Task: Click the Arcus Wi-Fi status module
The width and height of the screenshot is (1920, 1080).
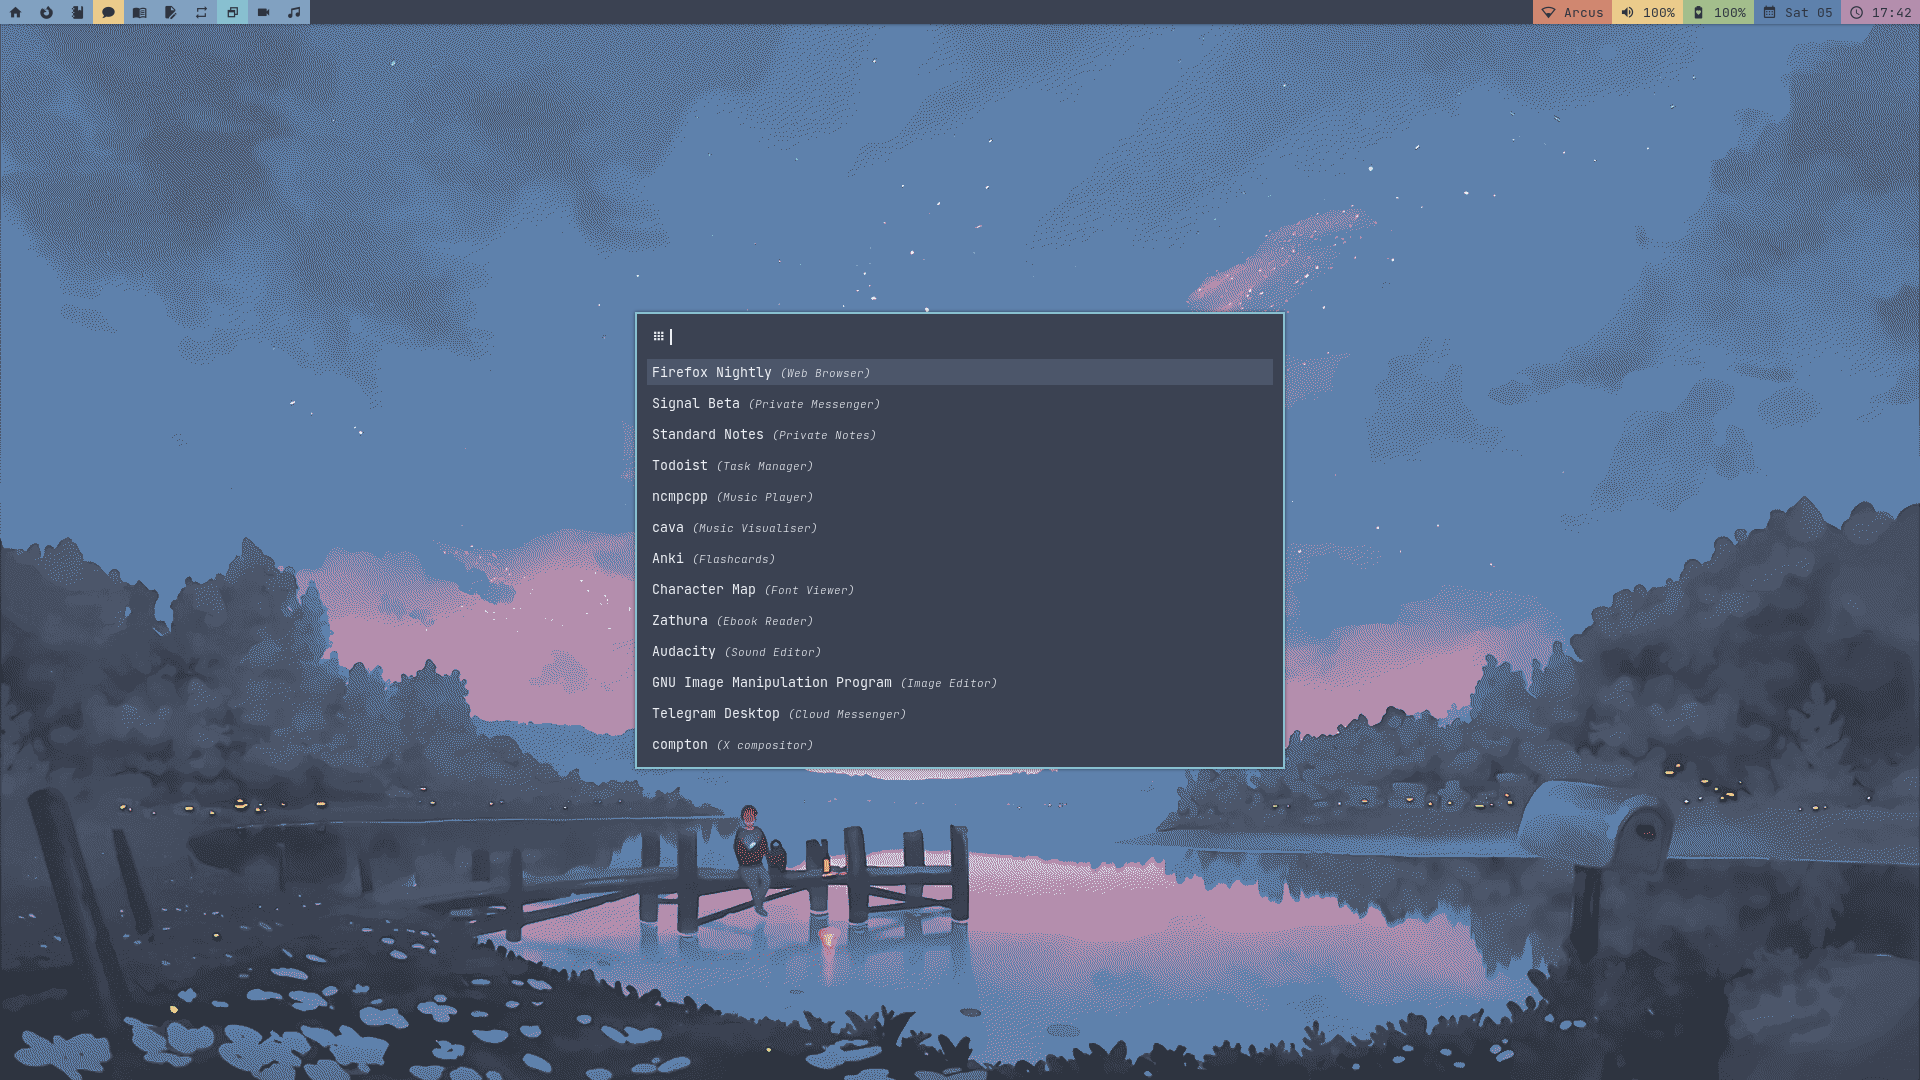Action: point(1572,12)
